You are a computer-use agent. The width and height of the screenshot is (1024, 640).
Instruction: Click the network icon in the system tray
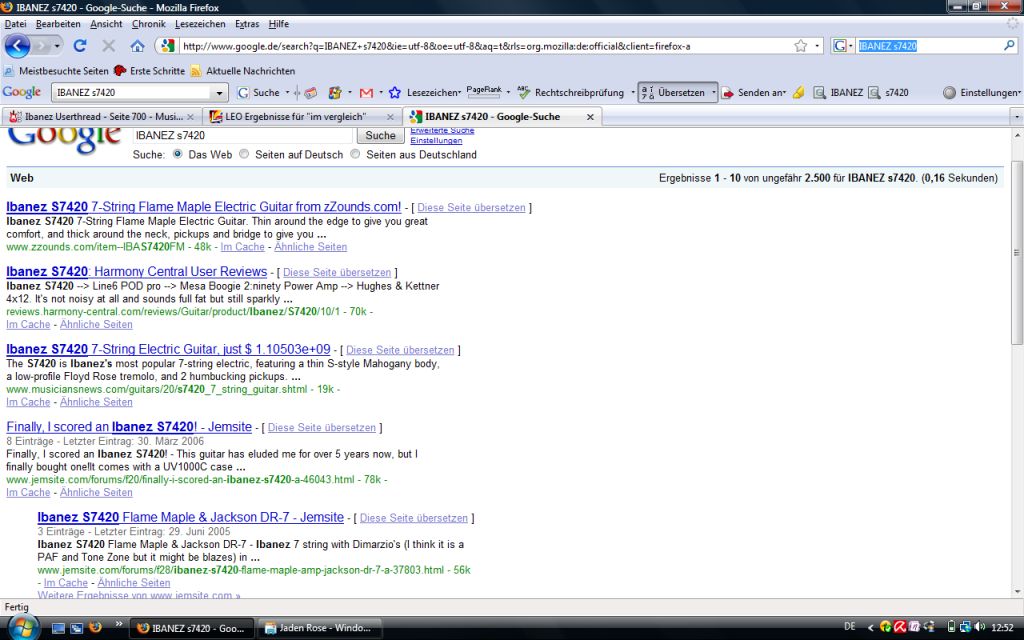(965, 628)
